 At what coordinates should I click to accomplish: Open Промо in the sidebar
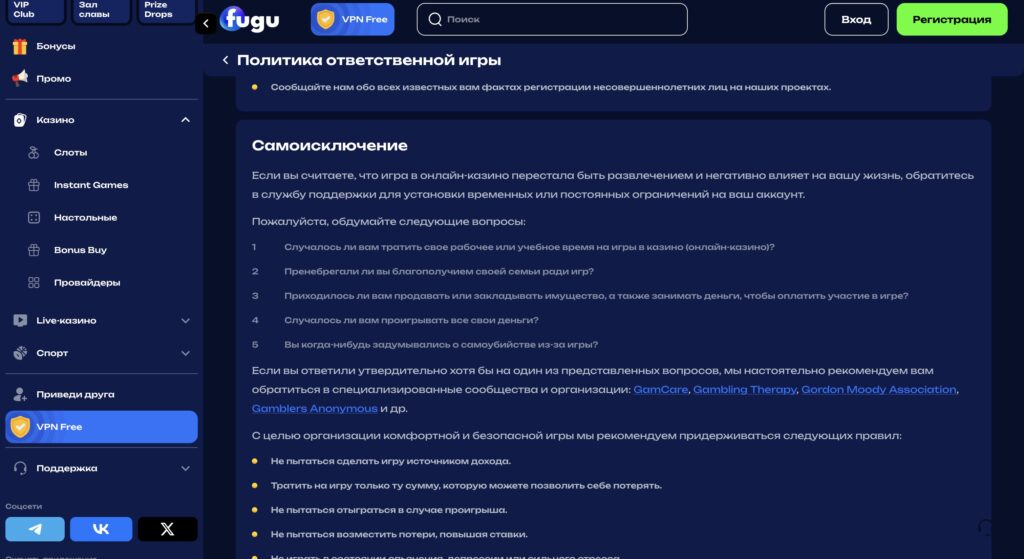54,78
